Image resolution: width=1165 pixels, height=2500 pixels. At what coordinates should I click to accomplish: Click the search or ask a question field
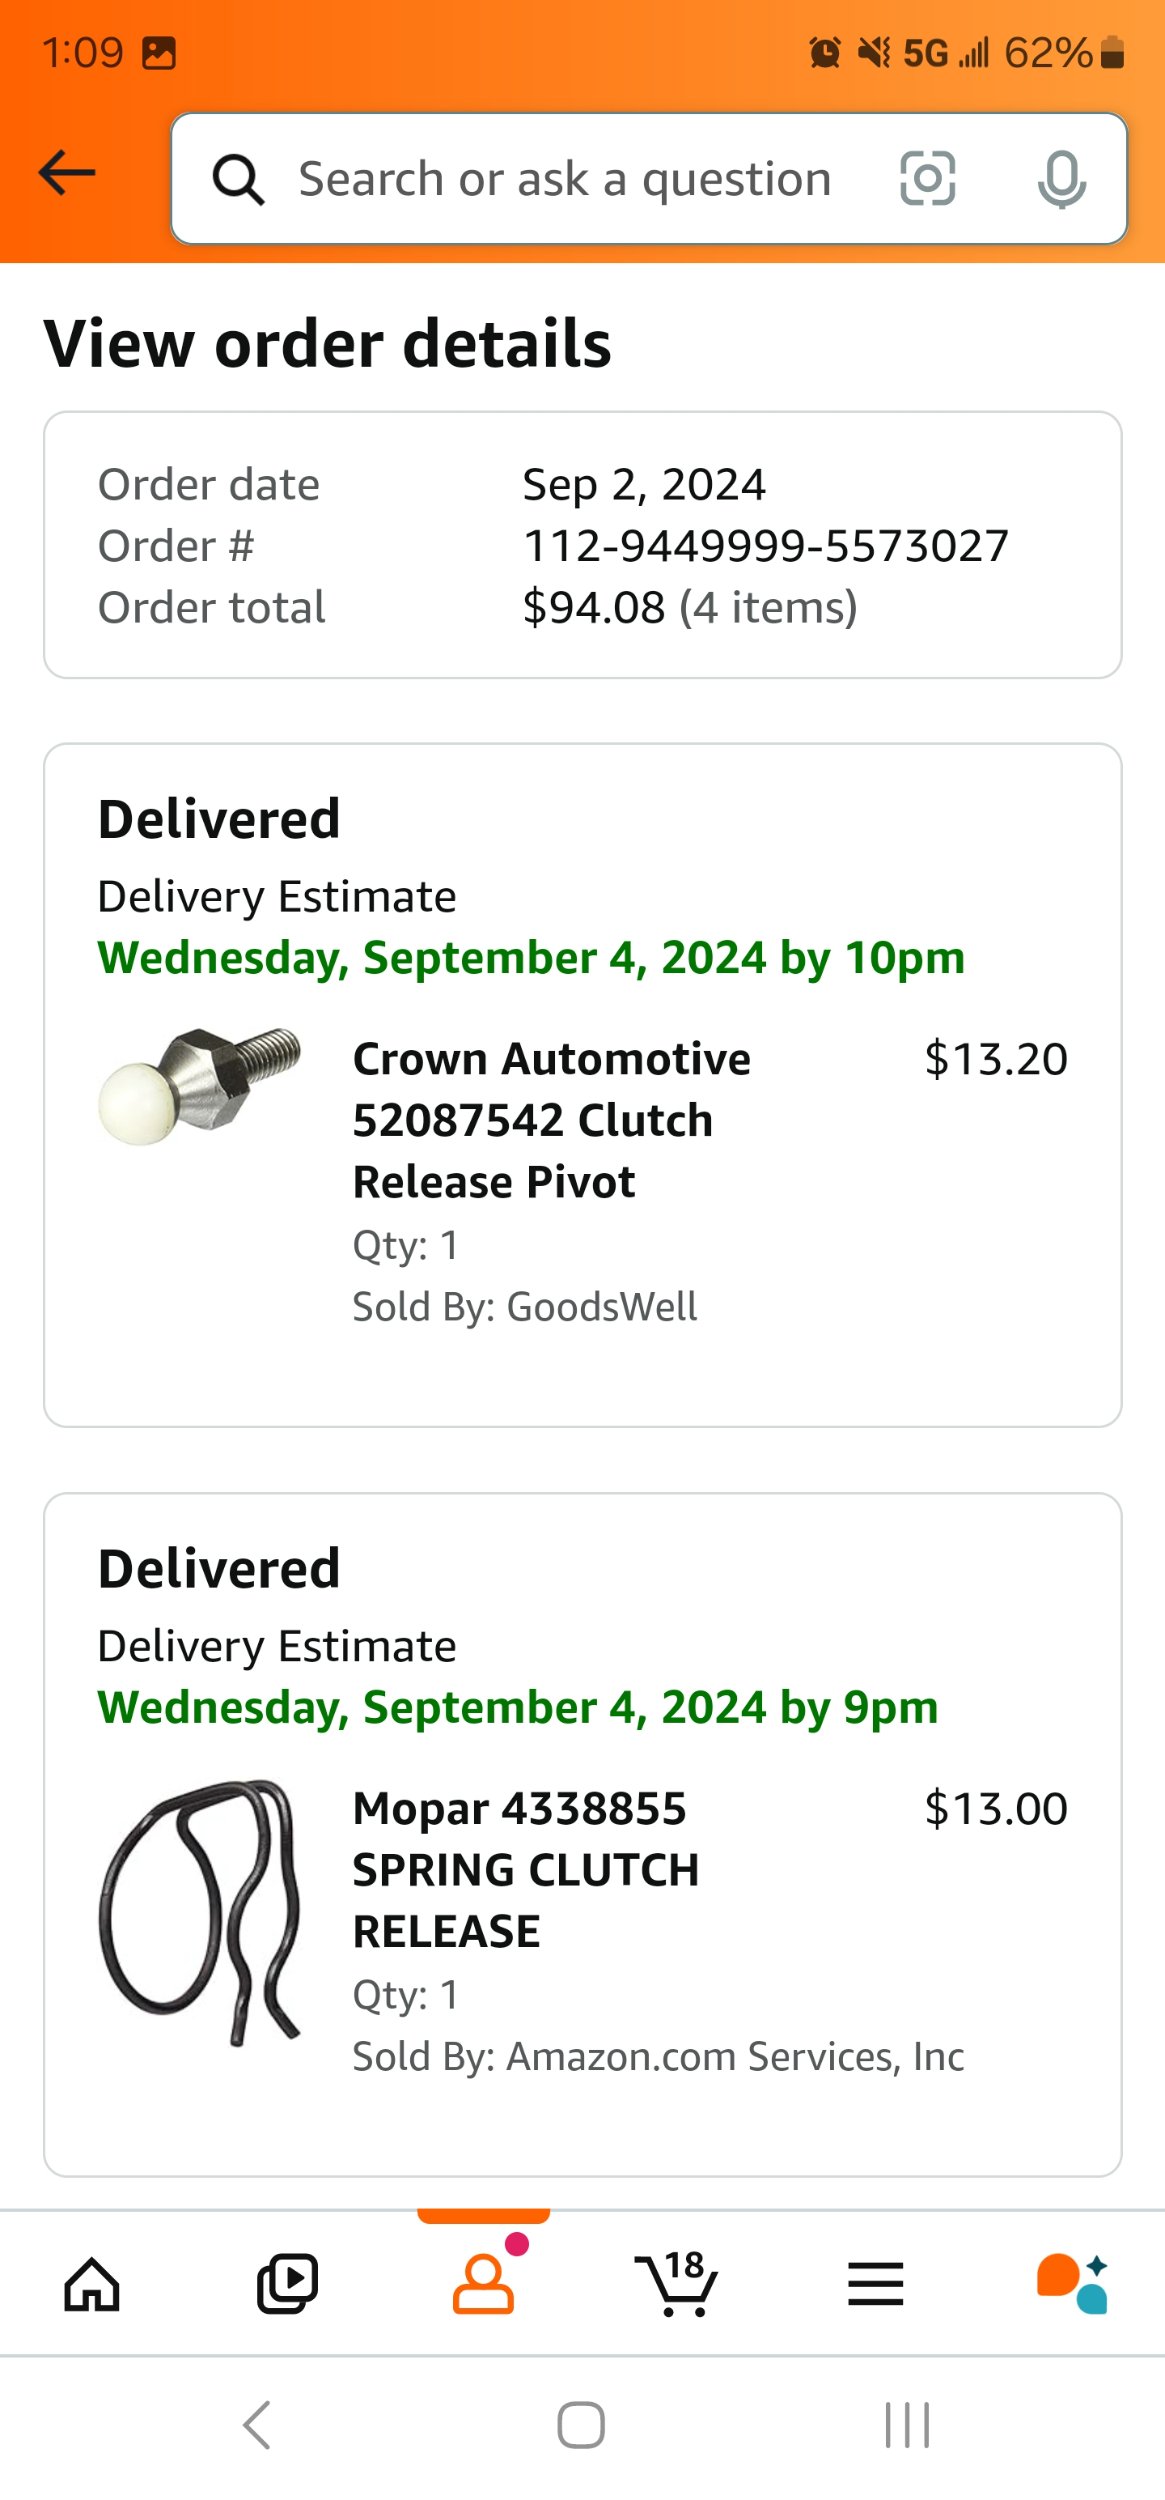[565, 180]
